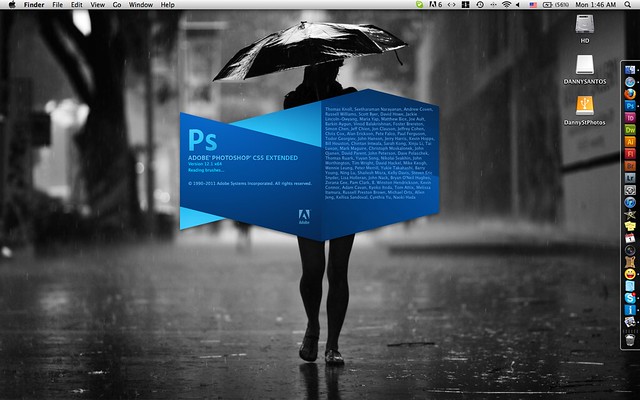
Task: Open Preview icon in the dock
Action: pos(630,322)
